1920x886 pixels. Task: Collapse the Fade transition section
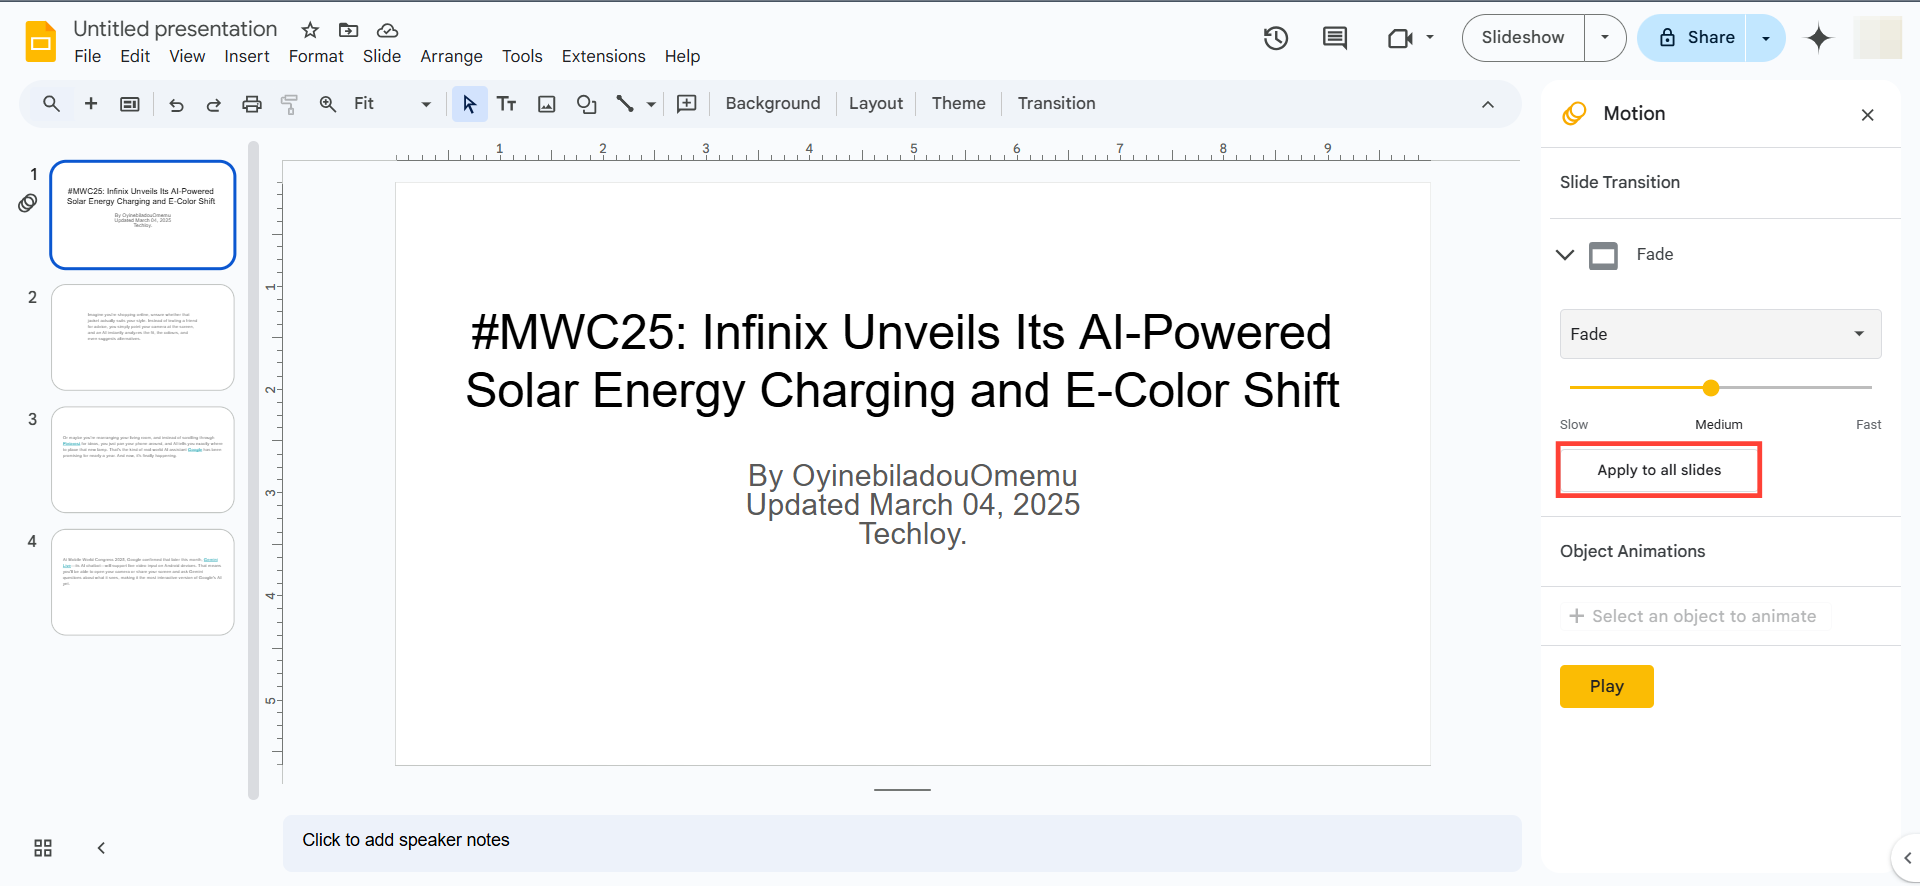[1565, 254]
